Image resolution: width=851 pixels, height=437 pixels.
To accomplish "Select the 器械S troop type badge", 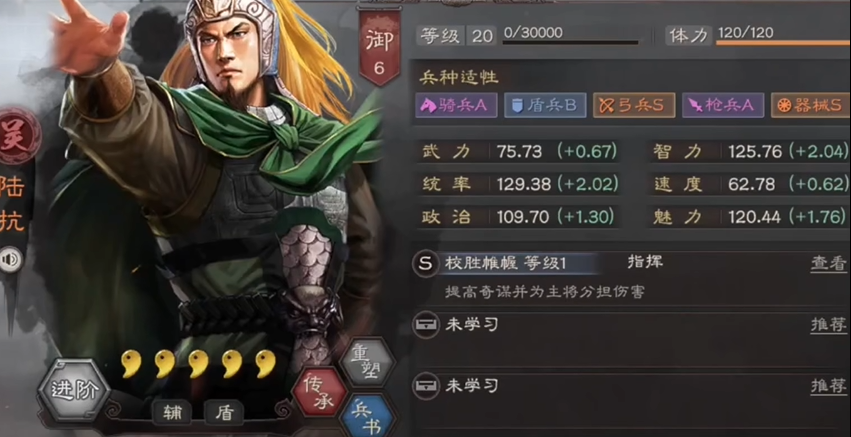I will 811,105.
